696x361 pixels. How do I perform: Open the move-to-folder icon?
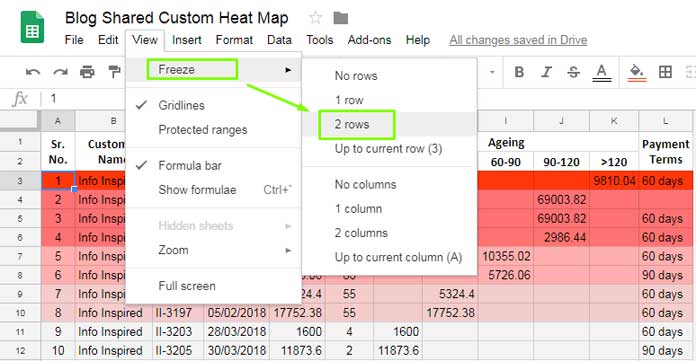coord(340,18)
